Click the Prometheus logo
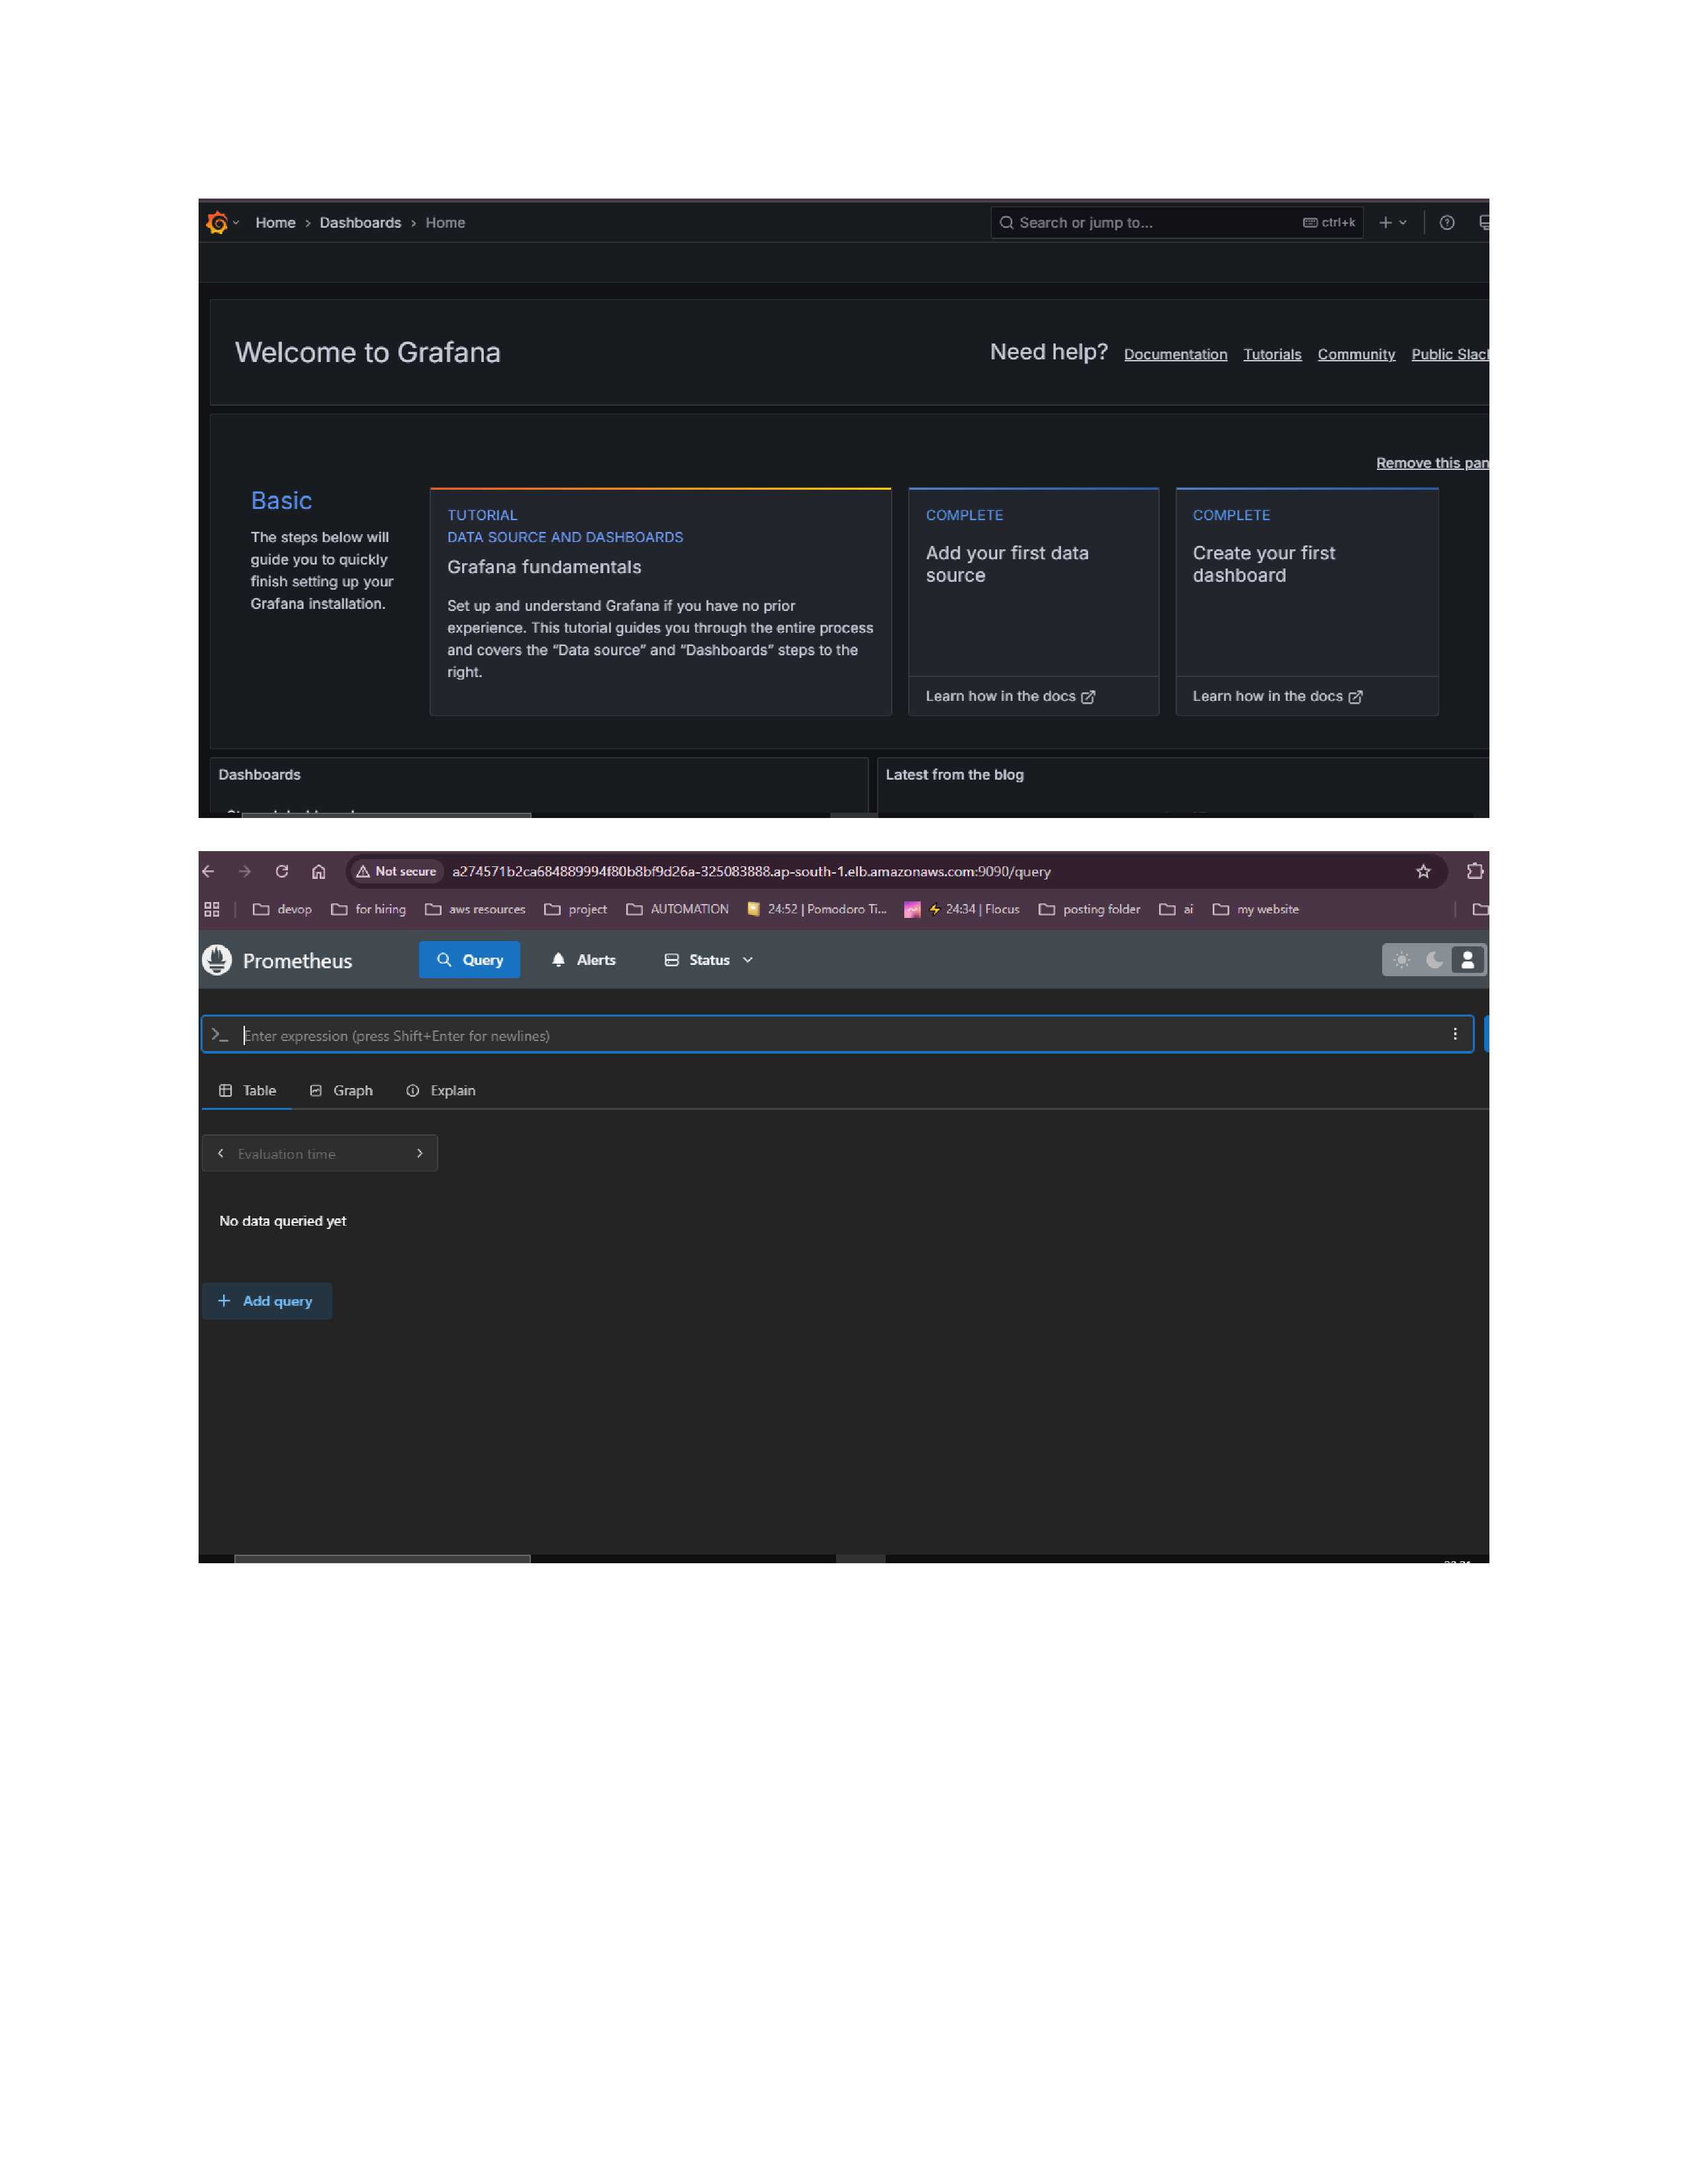The image size is (1688, 2184). pyautogui.click(x=217, y=960)
